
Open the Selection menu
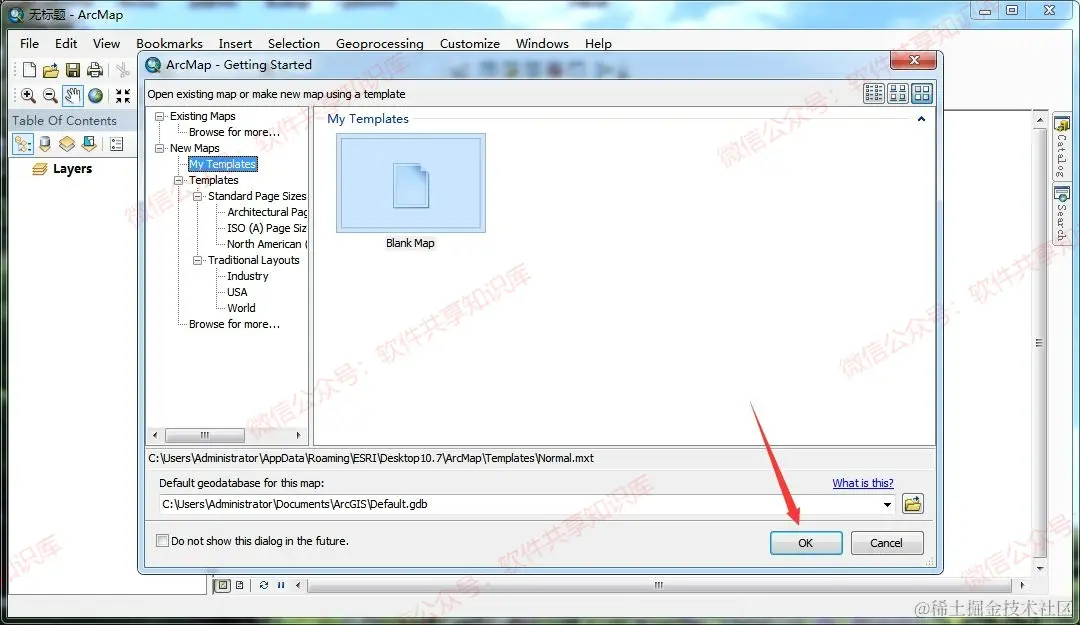(x=294, y=43)
